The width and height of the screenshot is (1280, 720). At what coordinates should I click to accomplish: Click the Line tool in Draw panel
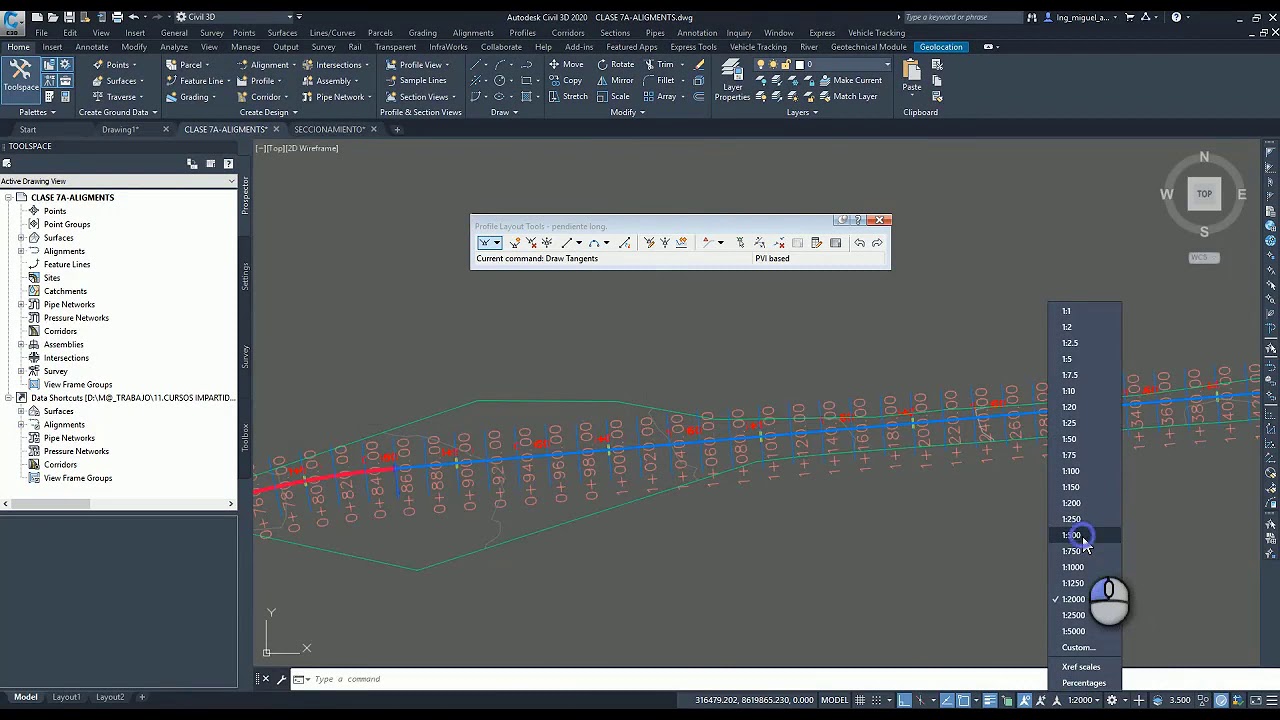tap(478, 64)
